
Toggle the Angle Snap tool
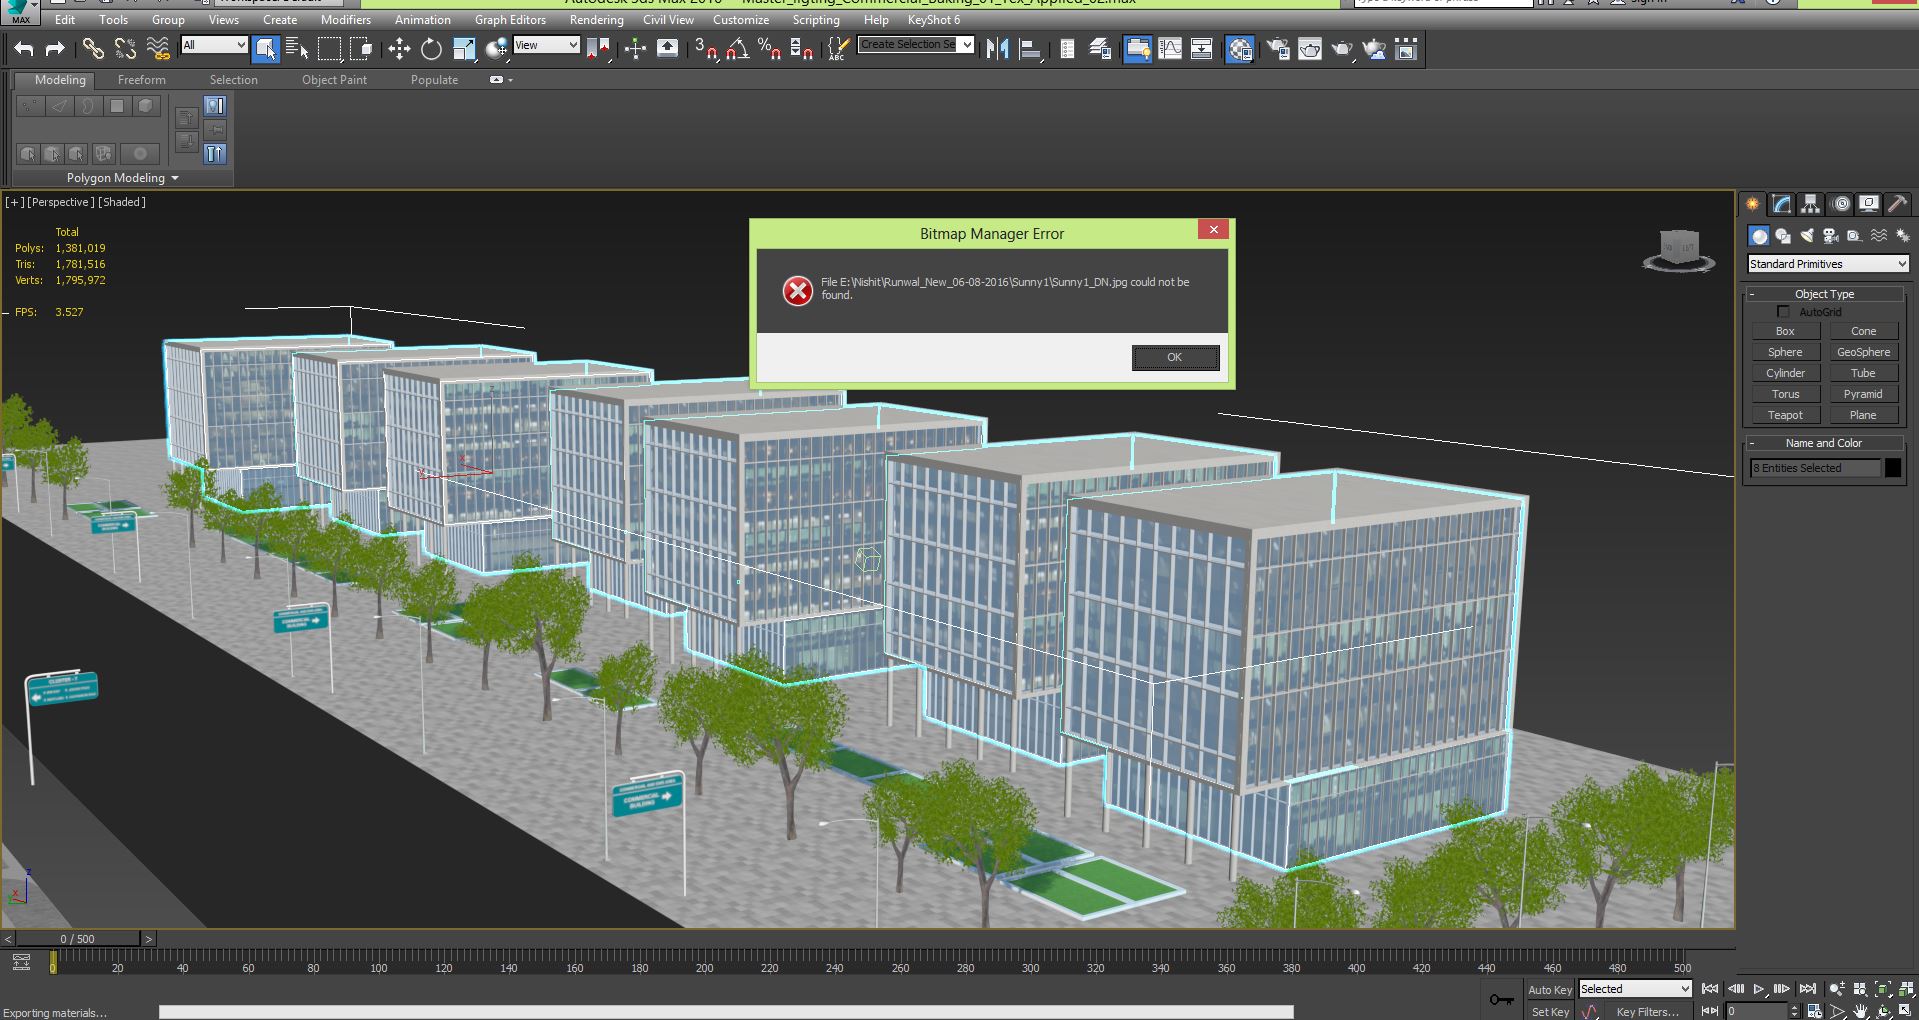click(x=737, y=49)
